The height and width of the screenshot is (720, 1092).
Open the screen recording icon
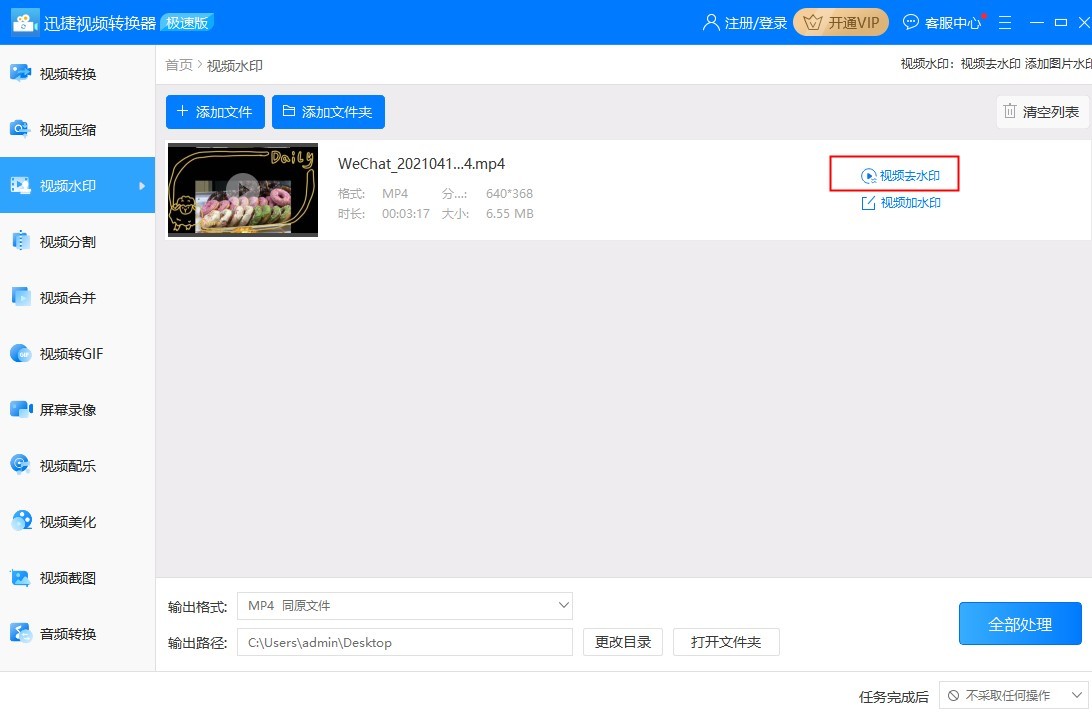[21, 409]
